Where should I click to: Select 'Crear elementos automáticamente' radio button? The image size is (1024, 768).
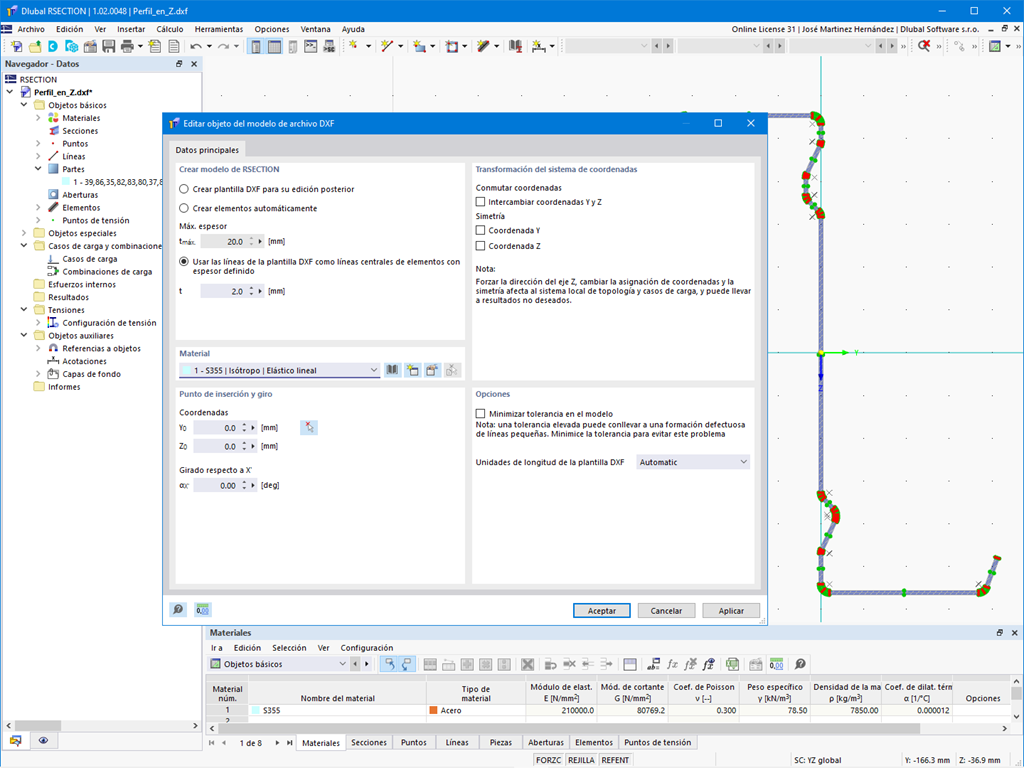[184, 208]
